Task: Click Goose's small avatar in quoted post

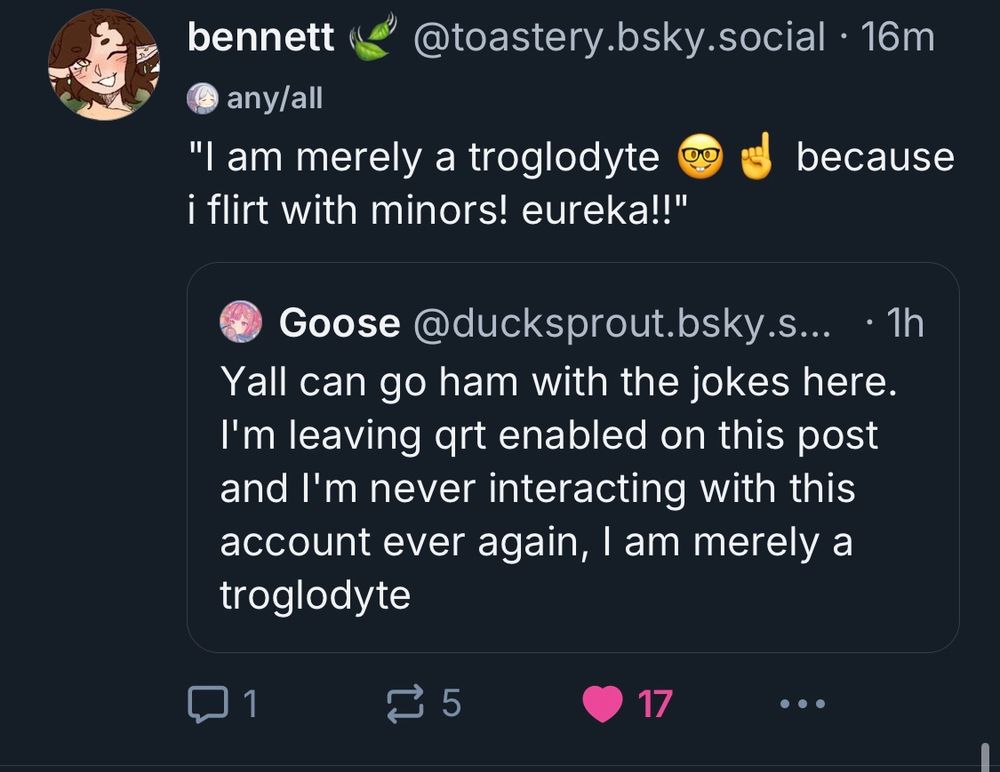Action: pos(241,323)
